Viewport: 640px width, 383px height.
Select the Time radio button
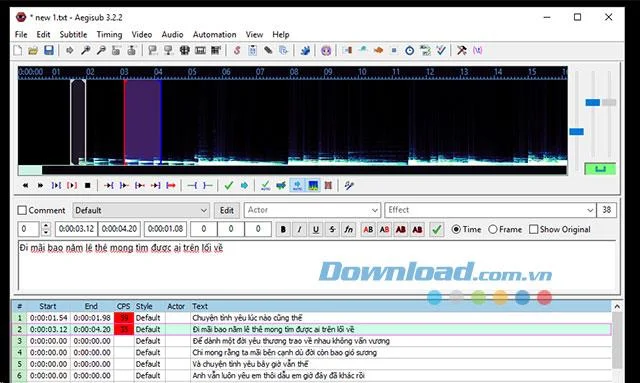(x=456, y=229)
